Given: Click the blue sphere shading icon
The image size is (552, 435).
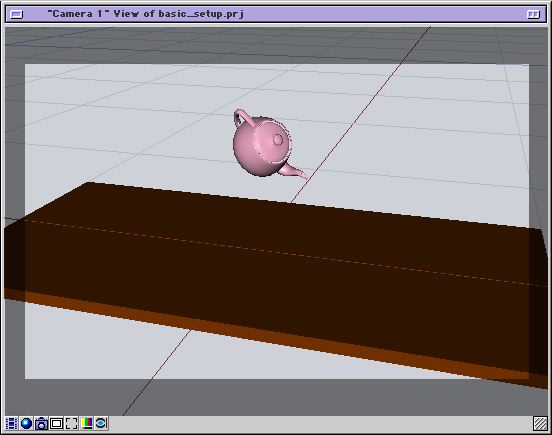Looking at the screenshot, I should [x=26, y=423].
